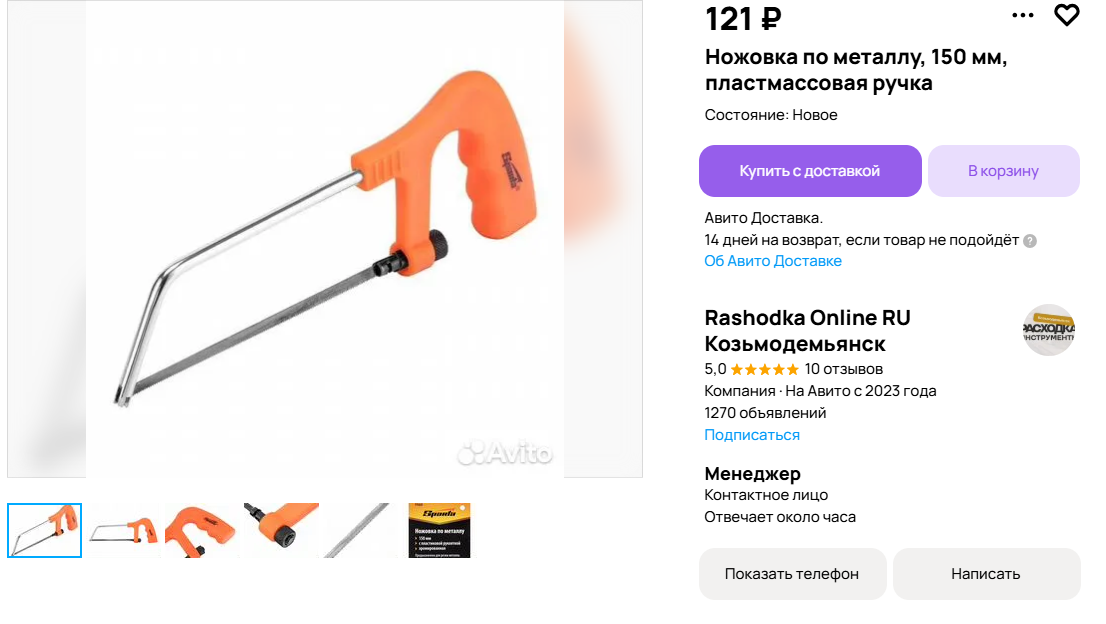Select the third handle close-up thumbnail
This screenshot has width=1106, height=624.
click(x=202, y=530)
